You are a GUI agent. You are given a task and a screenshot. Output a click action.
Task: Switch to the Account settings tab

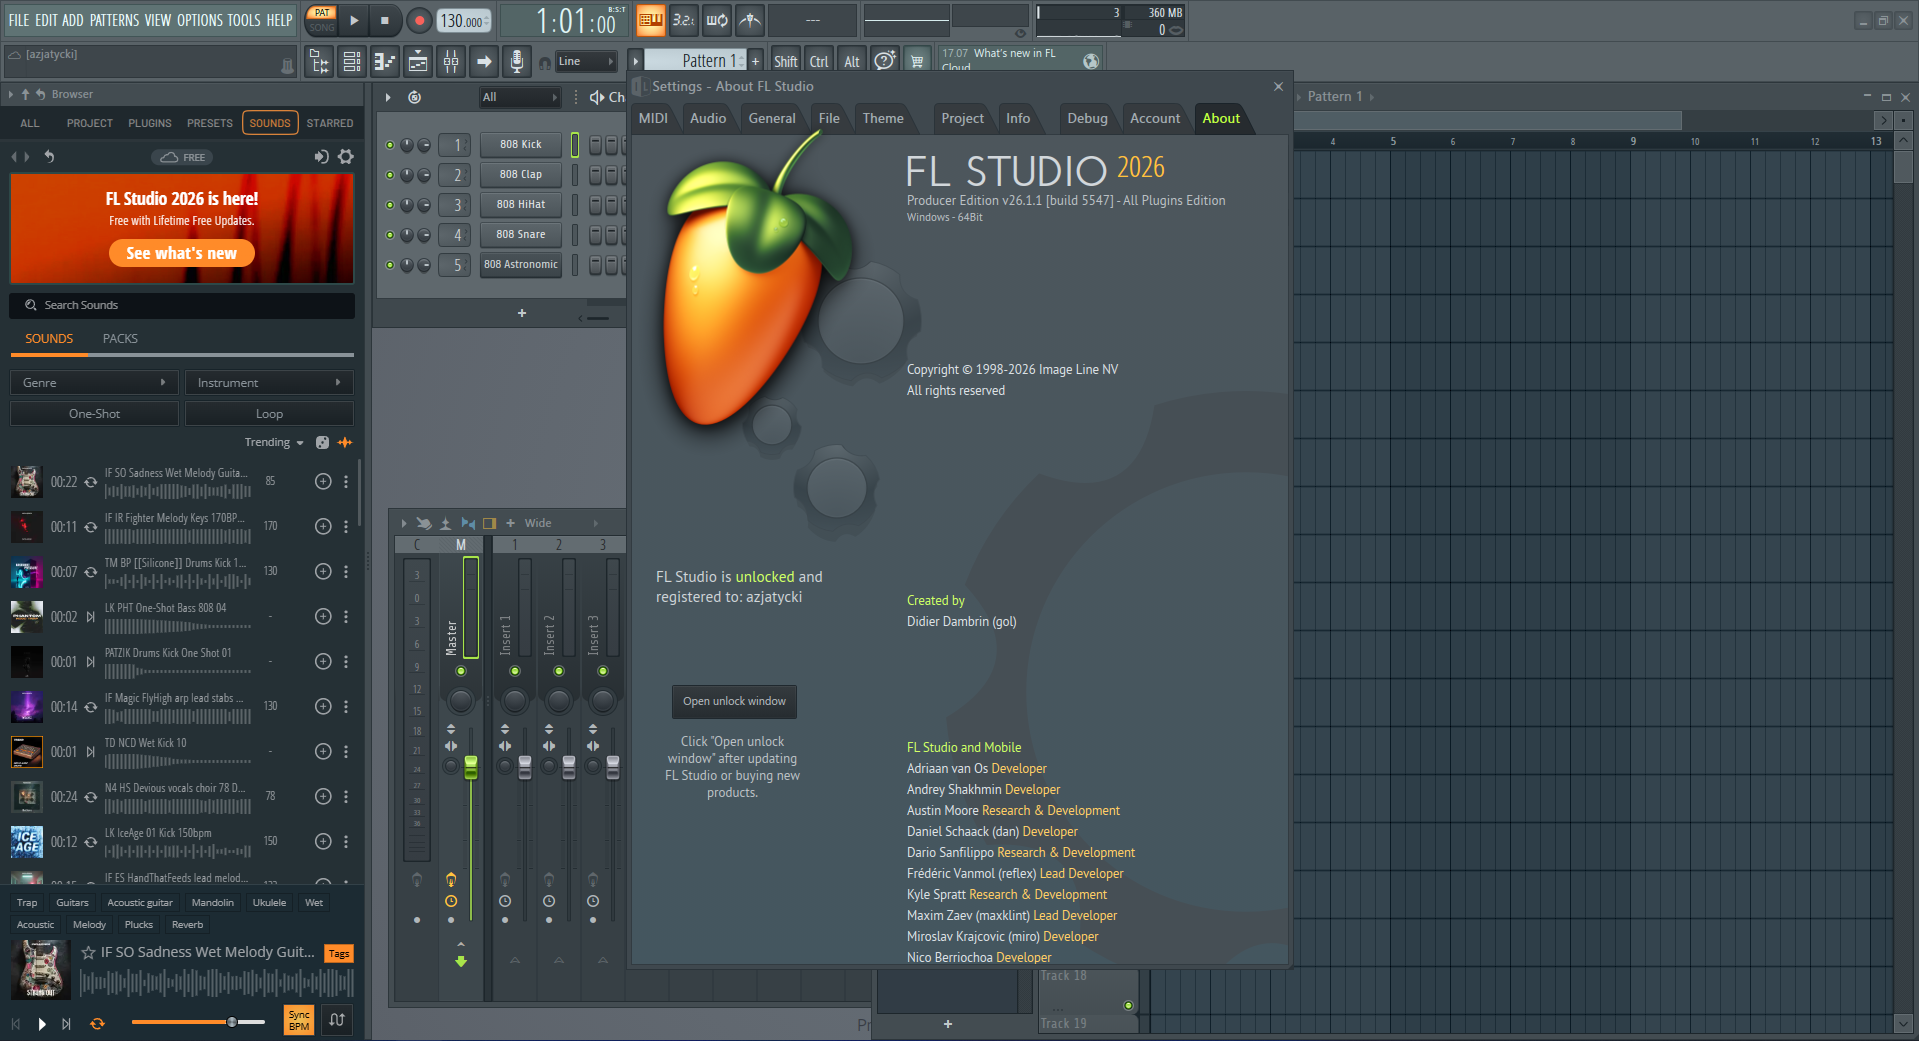[x=1155, y=118]
